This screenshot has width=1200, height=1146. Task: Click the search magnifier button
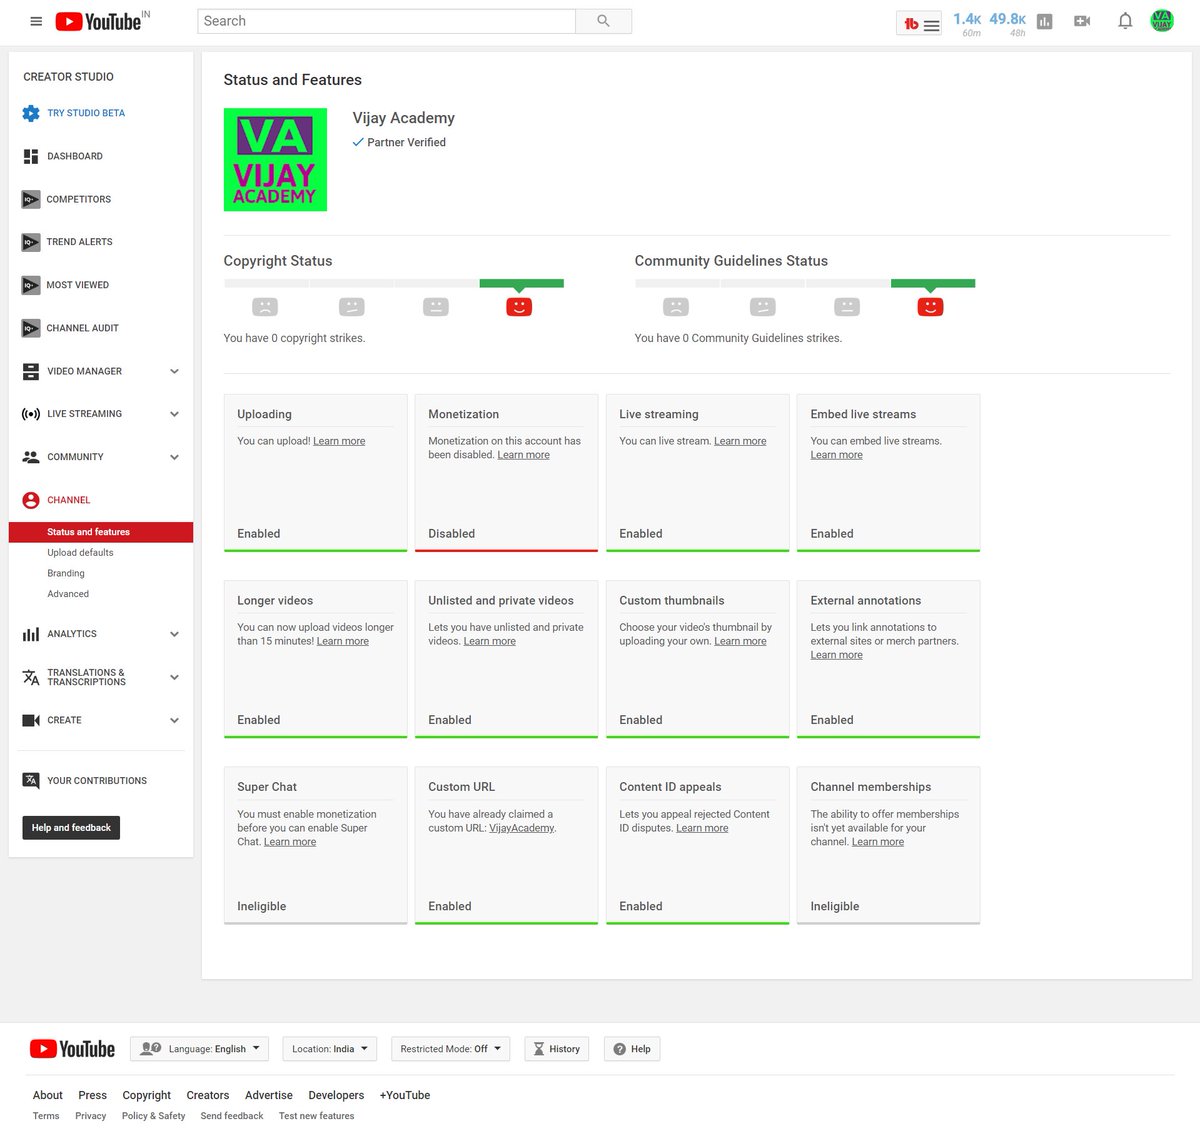(x=603, y=21)
